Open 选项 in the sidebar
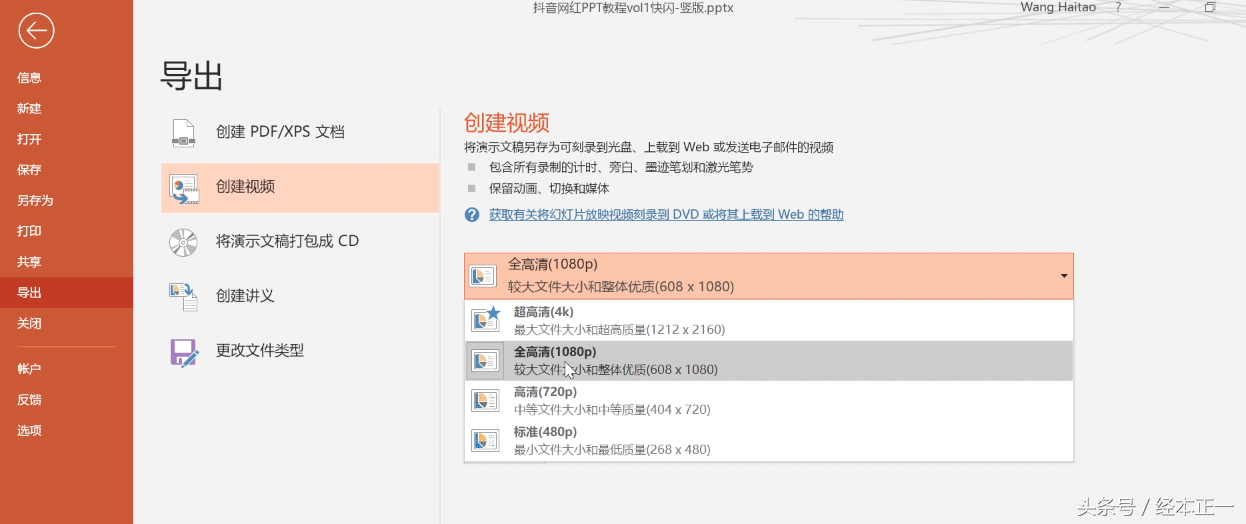The height and width of the screenshot is (524, 1246). tap(29, 430)
